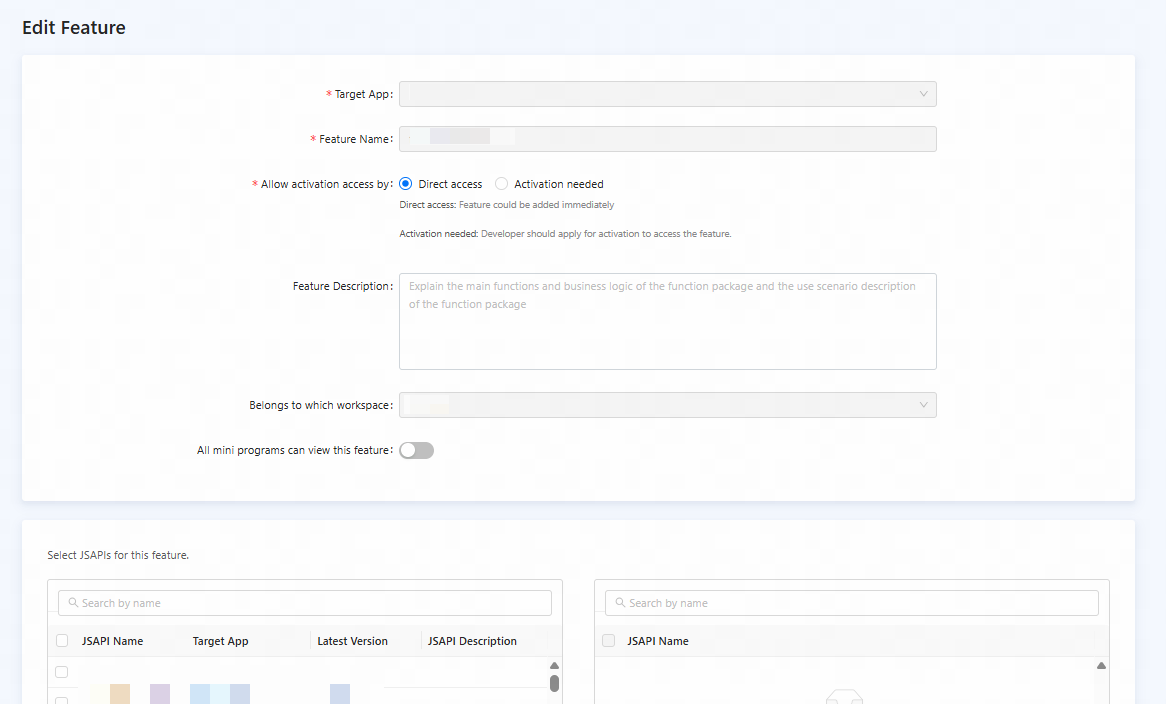Viewport: 1166px width, 704px height.
Task: Click the Target App column header
Action: (220, 641)
